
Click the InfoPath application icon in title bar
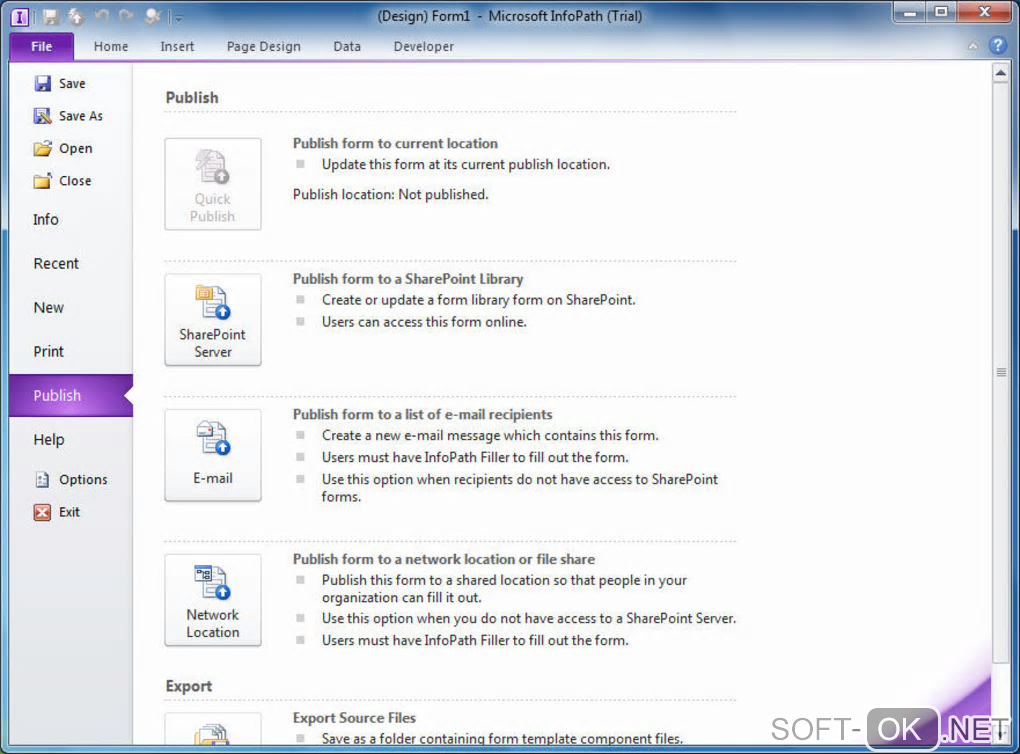[x=20, y=16]
